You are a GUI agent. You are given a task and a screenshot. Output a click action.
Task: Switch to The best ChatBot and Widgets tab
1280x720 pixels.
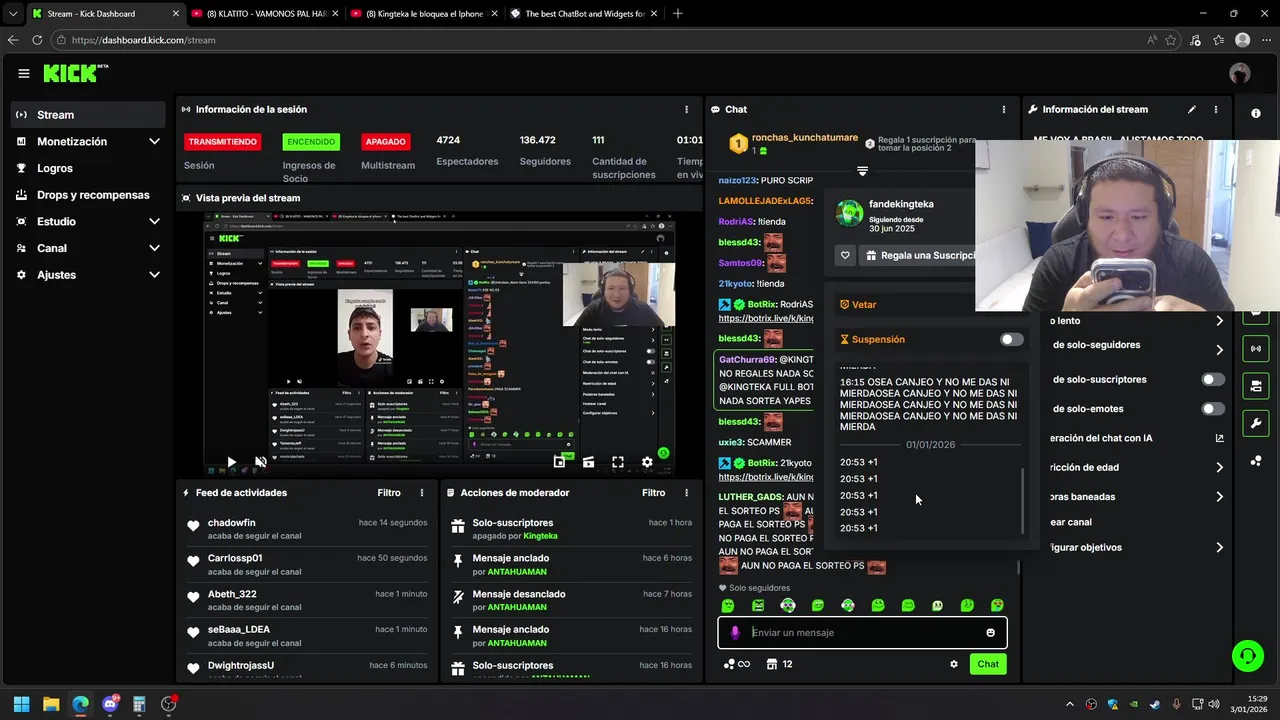(x=584, y=14)
